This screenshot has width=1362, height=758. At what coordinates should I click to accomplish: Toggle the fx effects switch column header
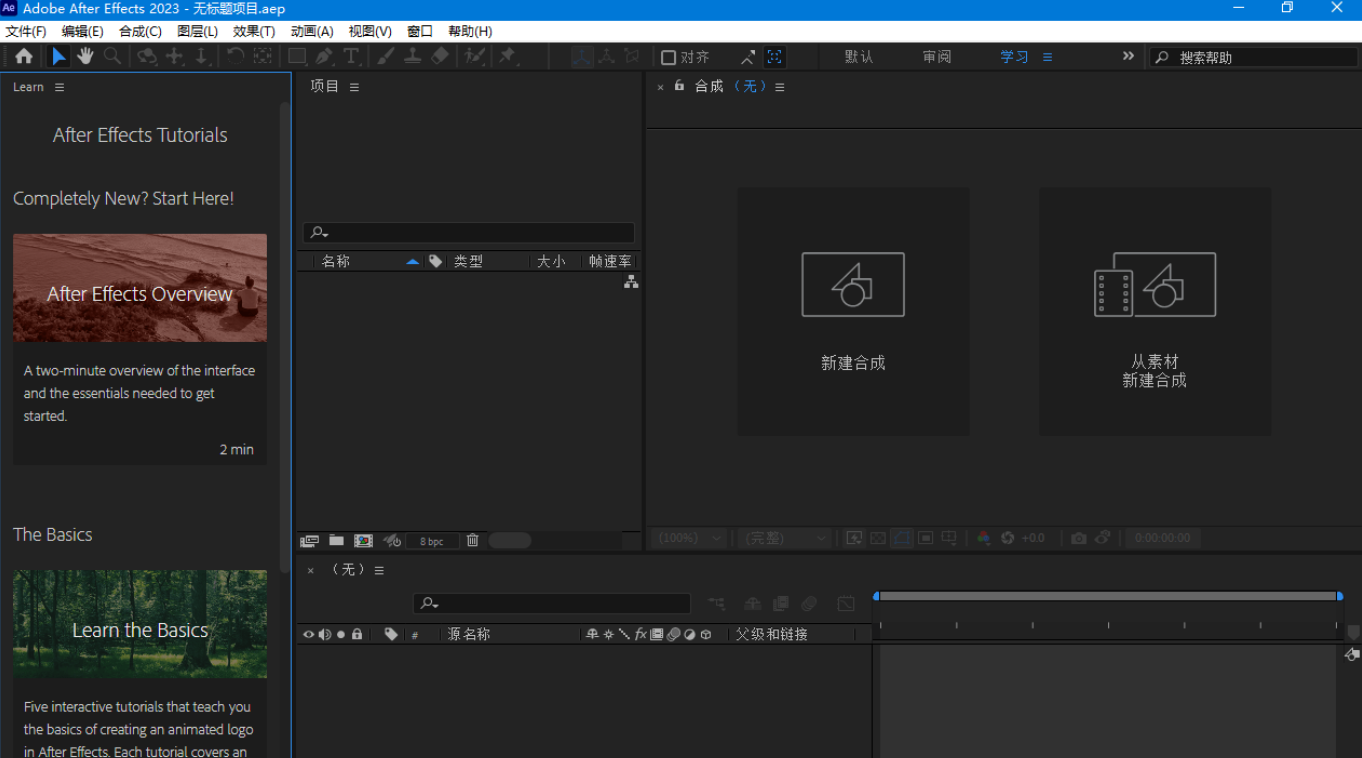pyautogui.click(x=641, y=634)
